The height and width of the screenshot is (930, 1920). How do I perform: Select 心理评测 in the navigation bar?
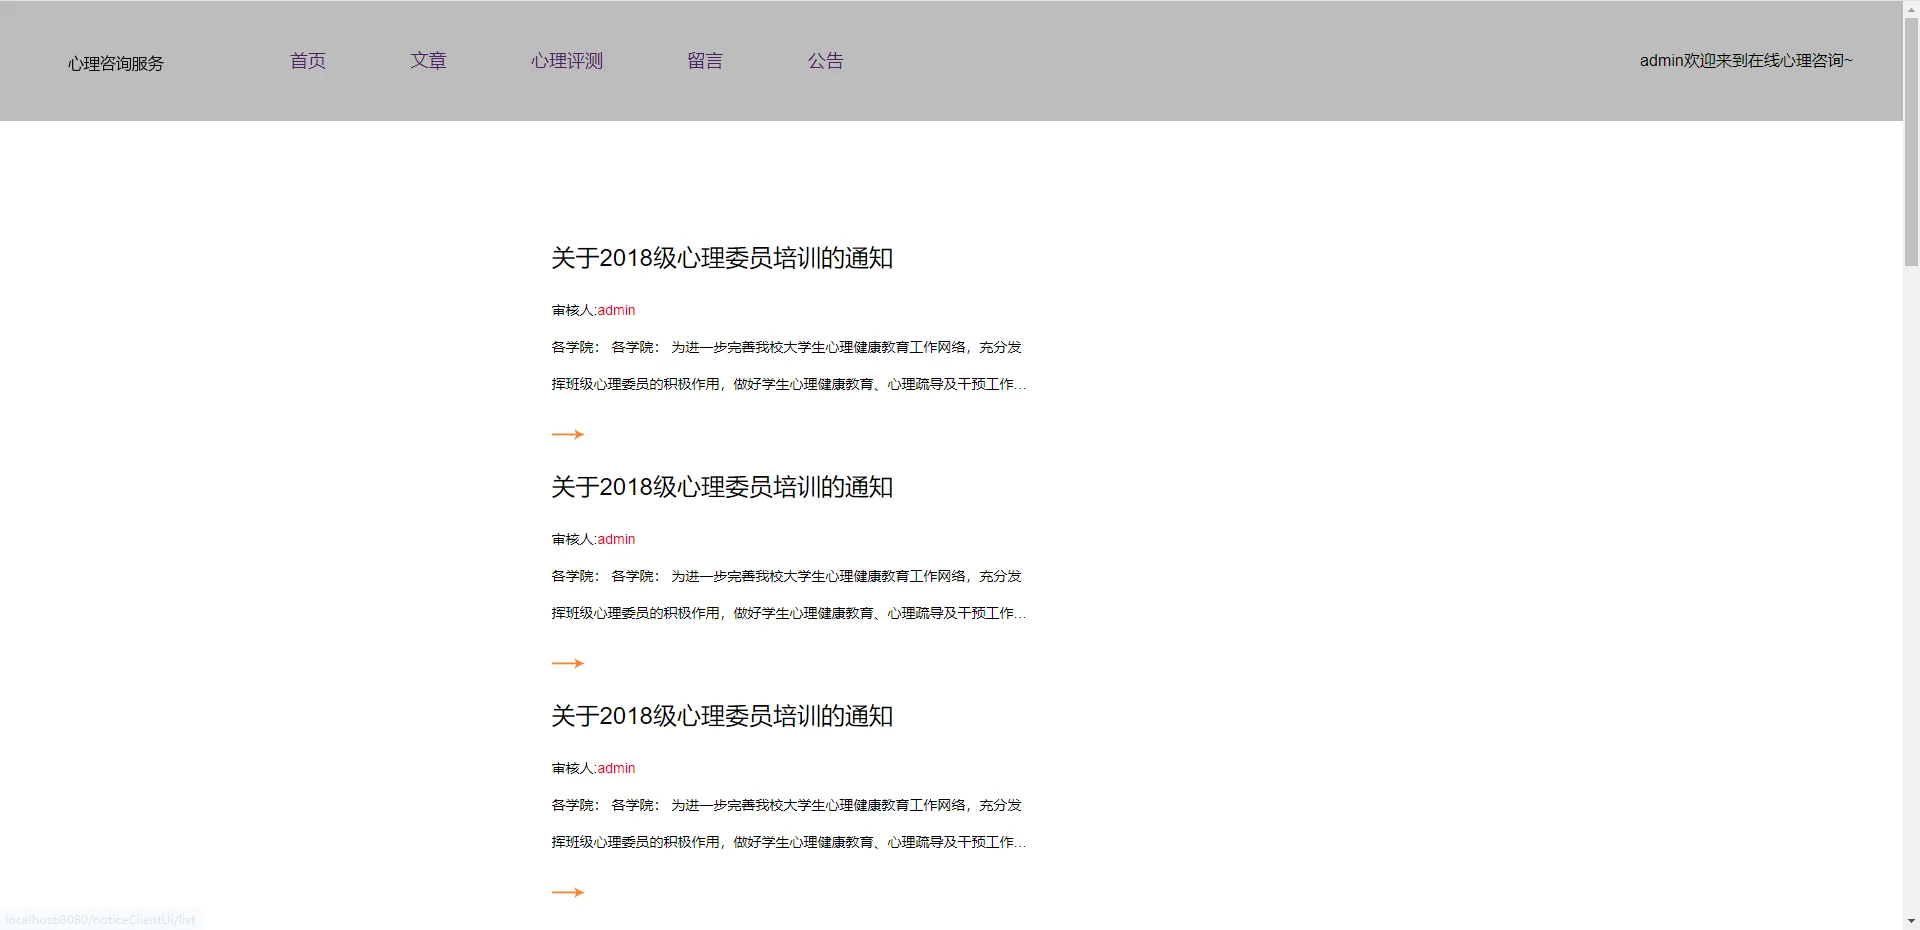coord(565,60)
